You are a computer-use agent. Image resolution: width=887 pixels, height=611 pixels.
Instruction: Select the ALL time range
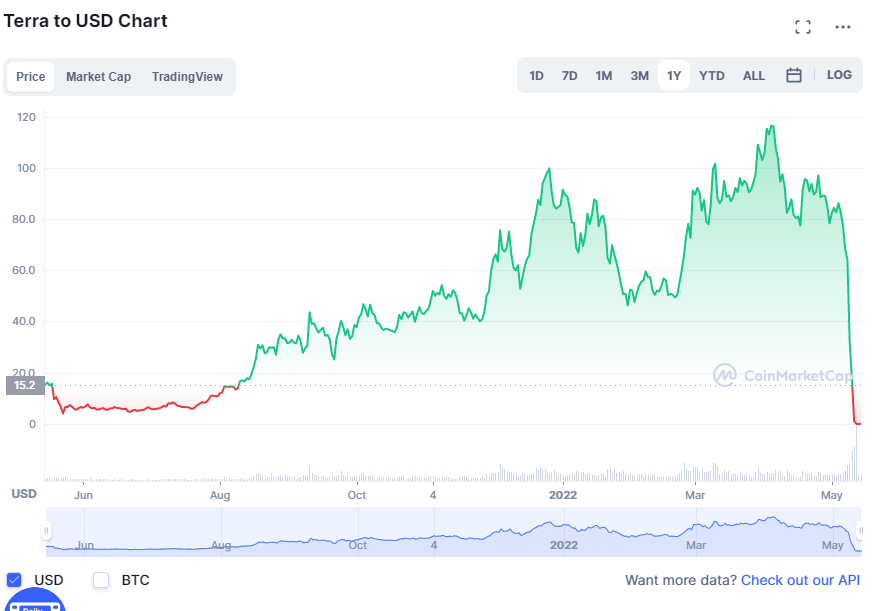tap(753, 75)
